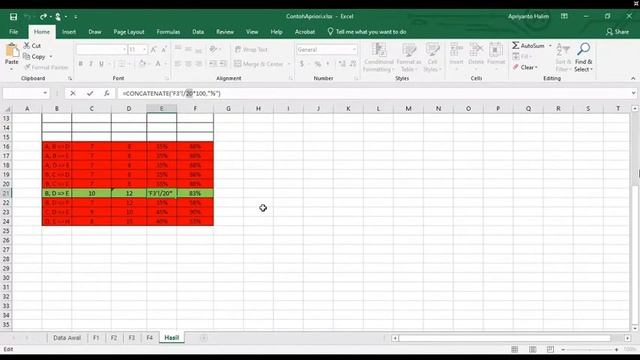The height and width of the screenshot is (360, 640).
Task: Switch to the Insert tab
Action: point(69,32)
